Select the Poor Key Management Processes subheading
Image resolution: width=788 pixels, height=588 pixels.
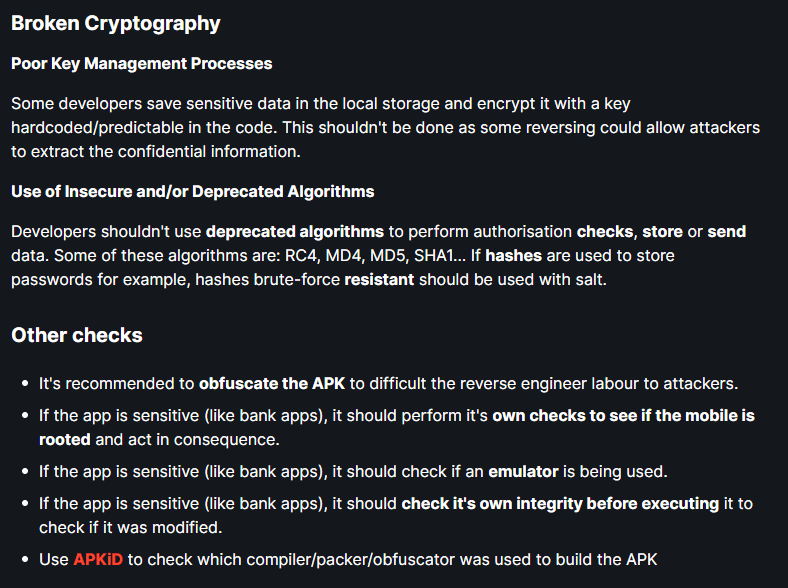(142, 63)
